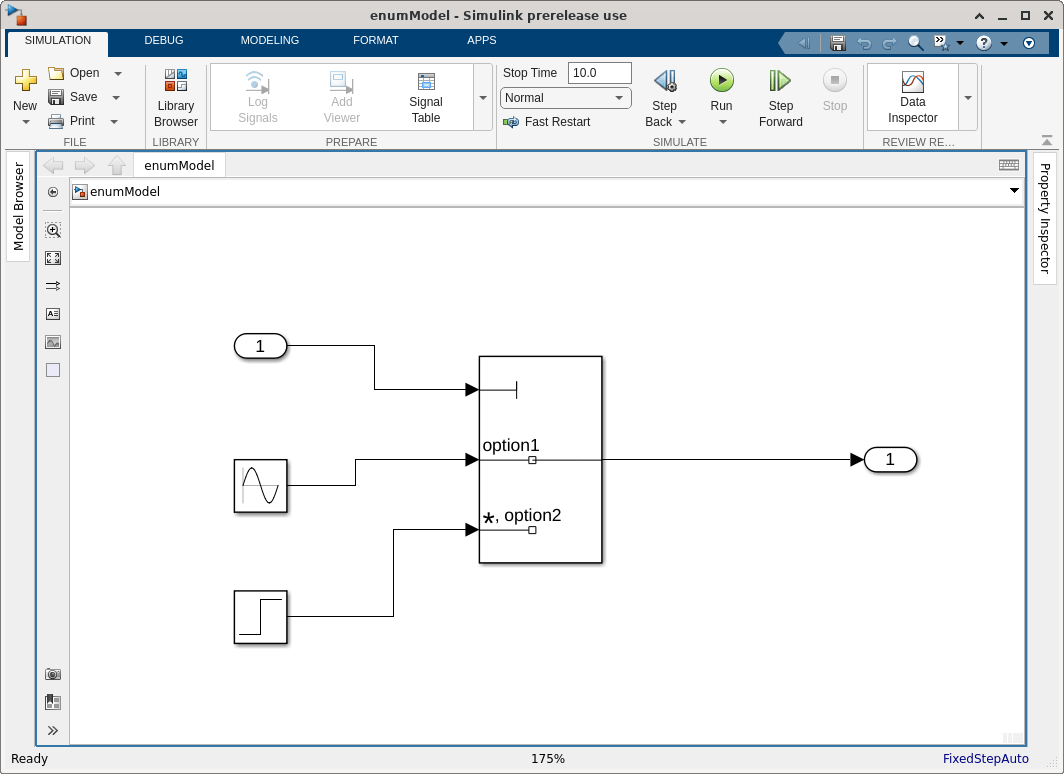1064x774 pixels.
Task: Expand the Save options arrow
Action: pos(116,98)
